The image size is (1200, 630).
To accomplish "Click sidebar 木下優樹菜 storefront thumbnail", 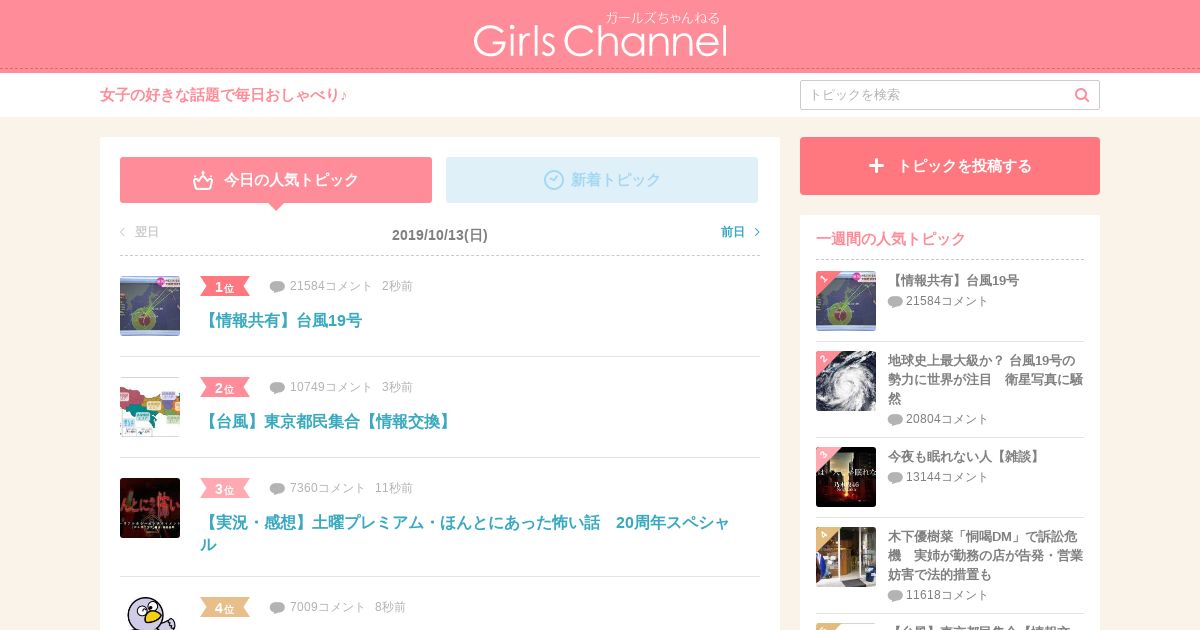I will pyautogui.click(x=846, y=557).
